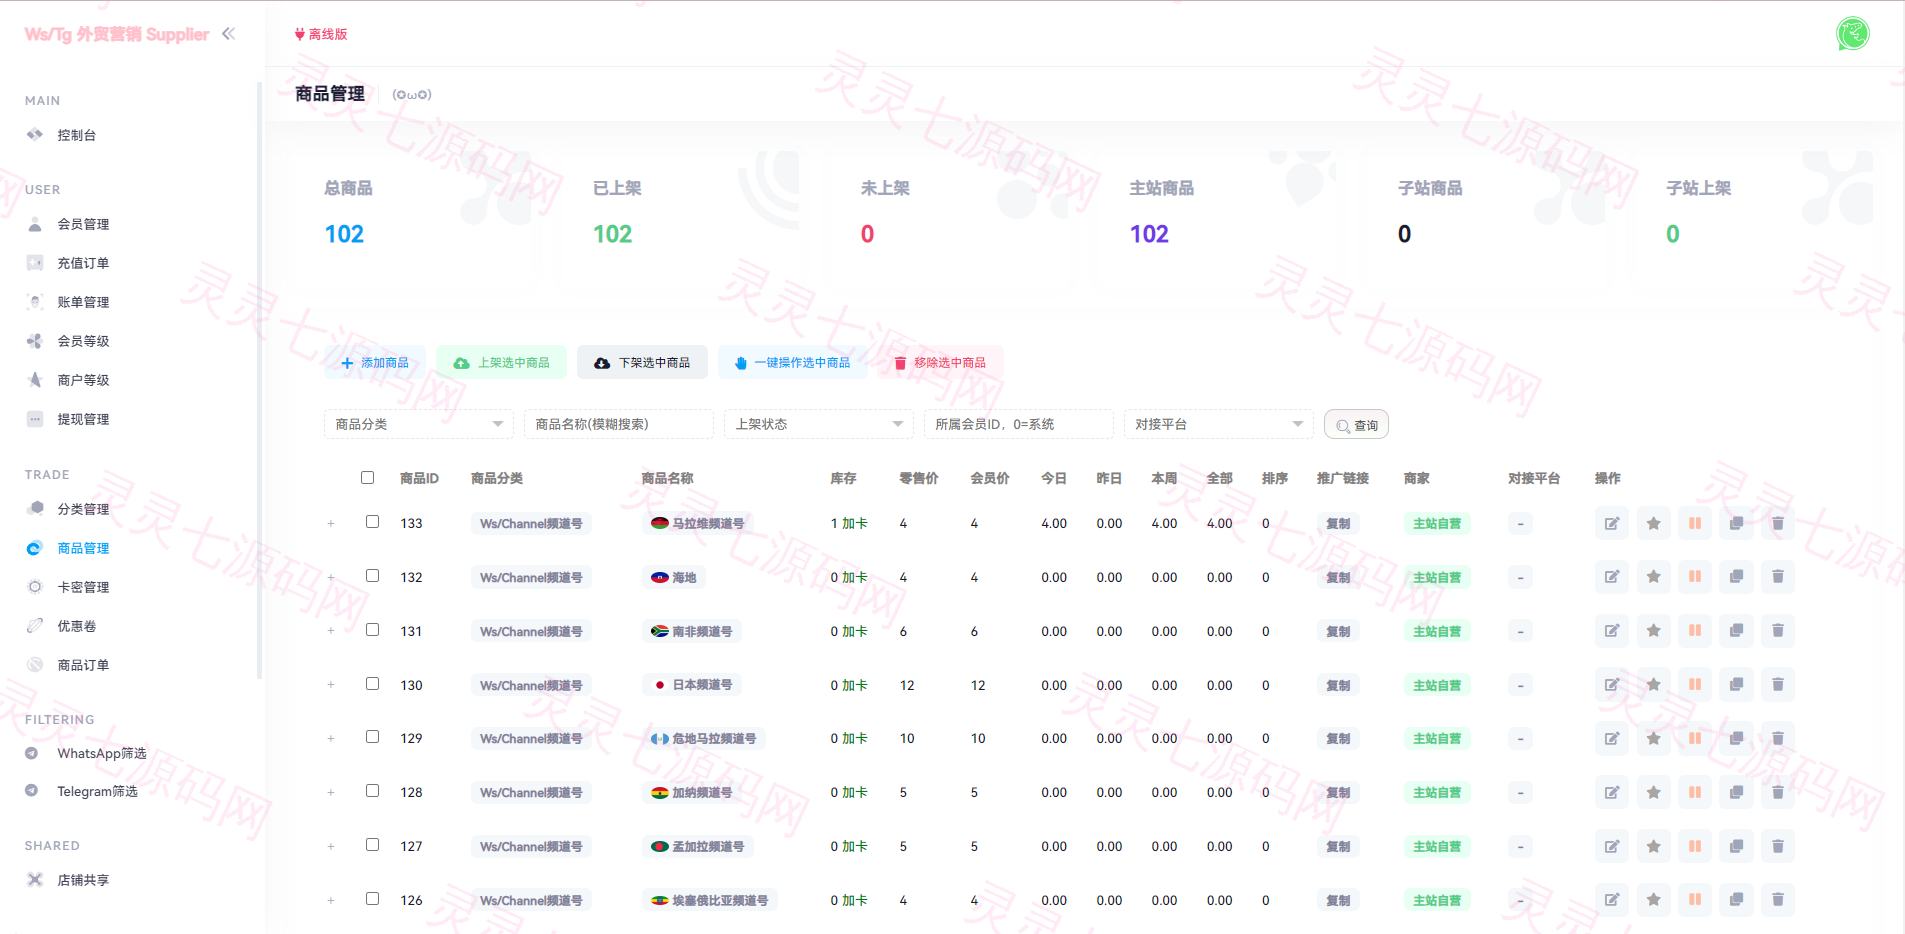Check the box for product 132
This screenshot has width=1905, height=934.
pyautogui.click(x=373, y=576)
